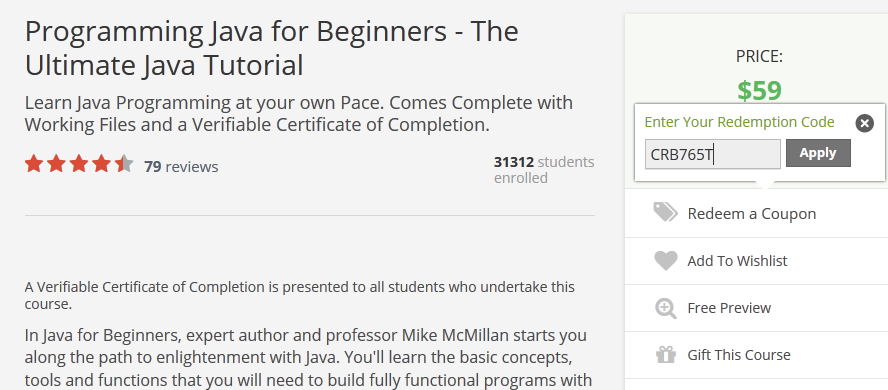Click the coupon tag icon
Screen dimensions: 888x390
(665, 212)
